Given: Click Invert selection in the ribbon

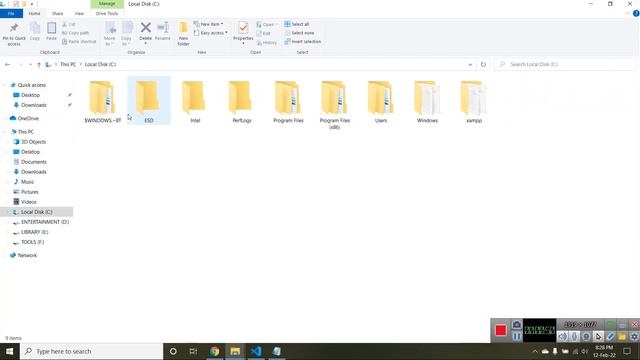Looking at the screenshot, I should click(302, 42).
